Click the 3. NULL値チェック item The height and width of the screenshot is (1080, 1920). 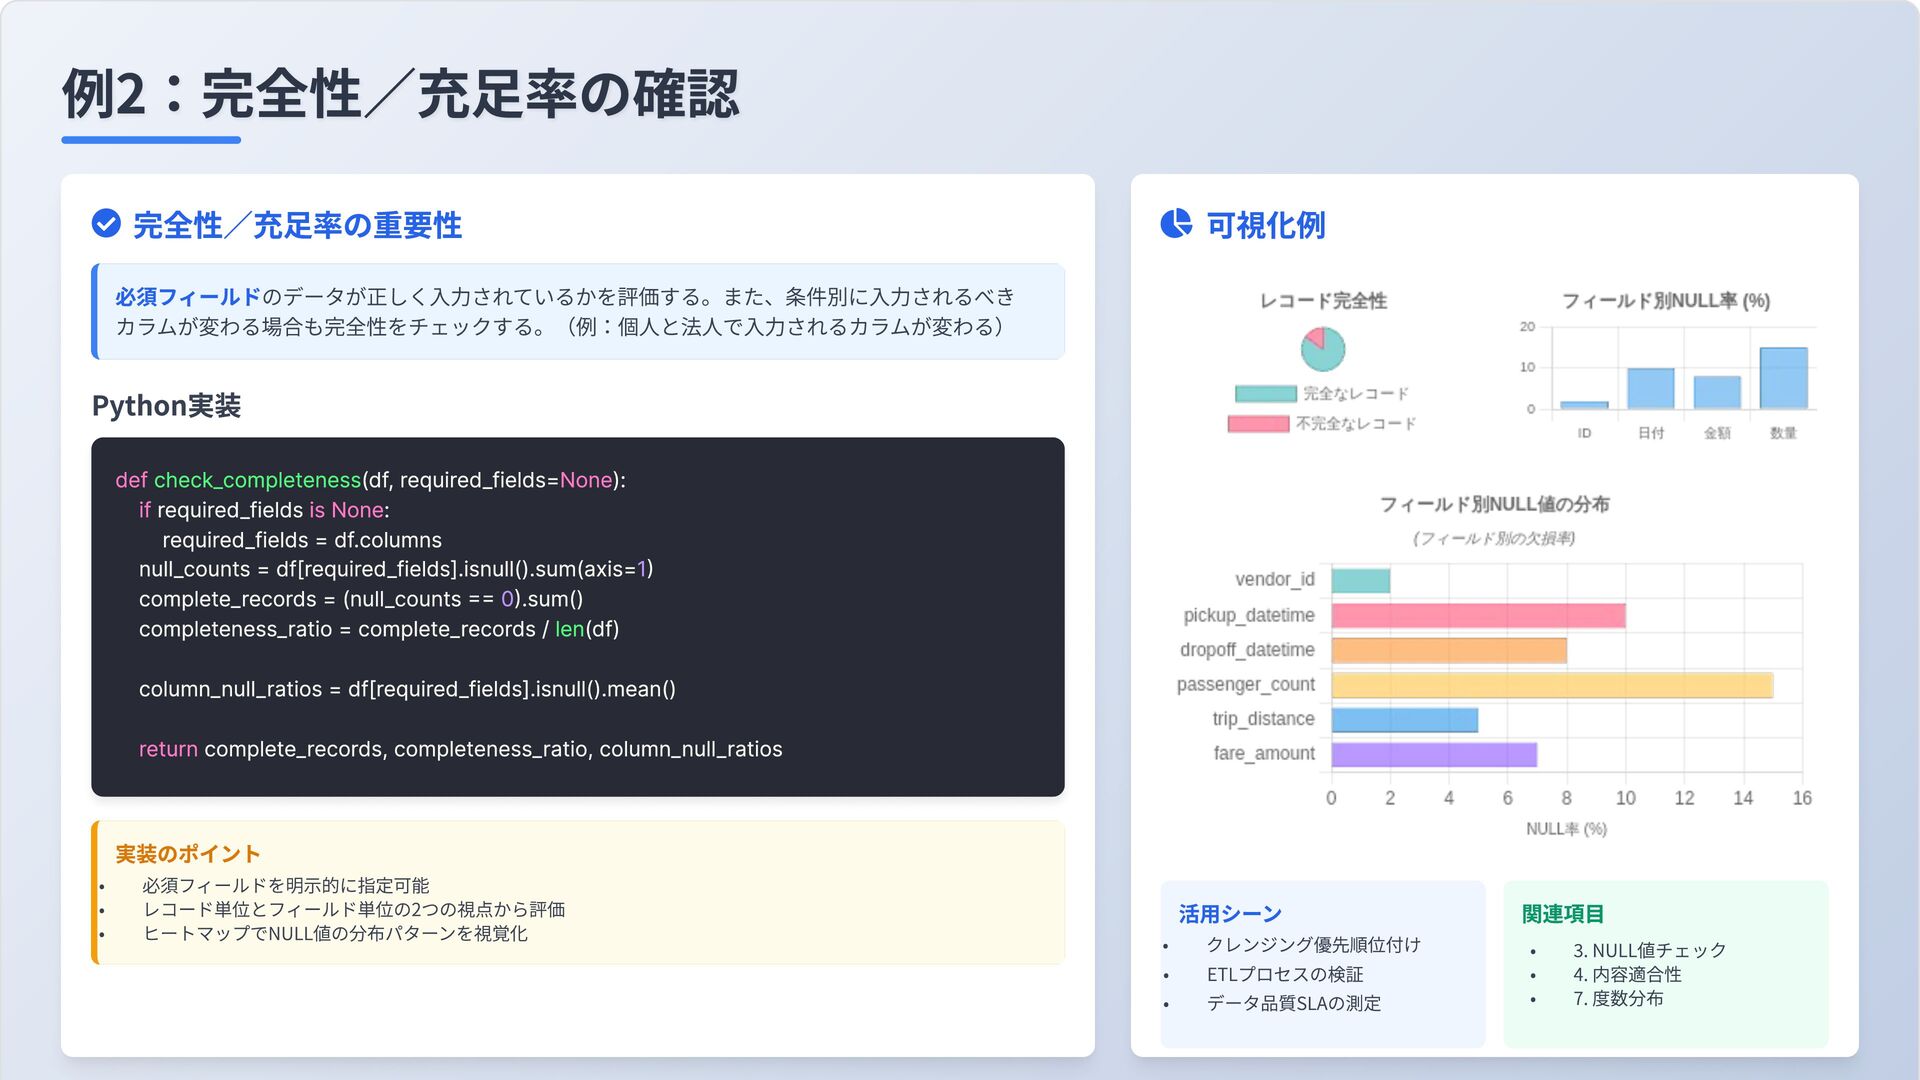pos(1650,950)
